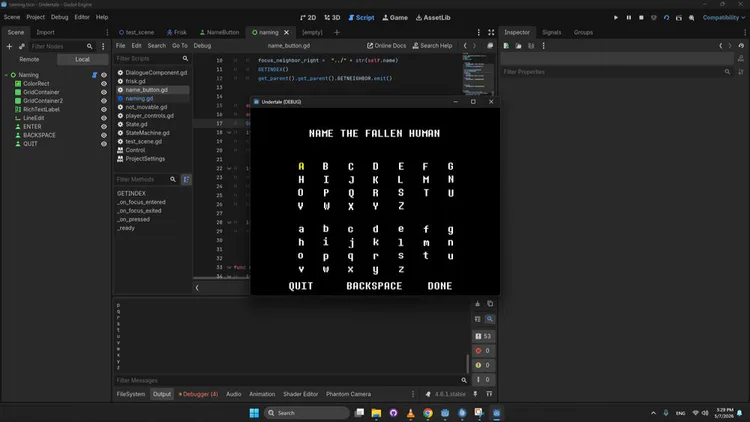
Task: Collapse the Naming root node
Action: coord(6,75)
